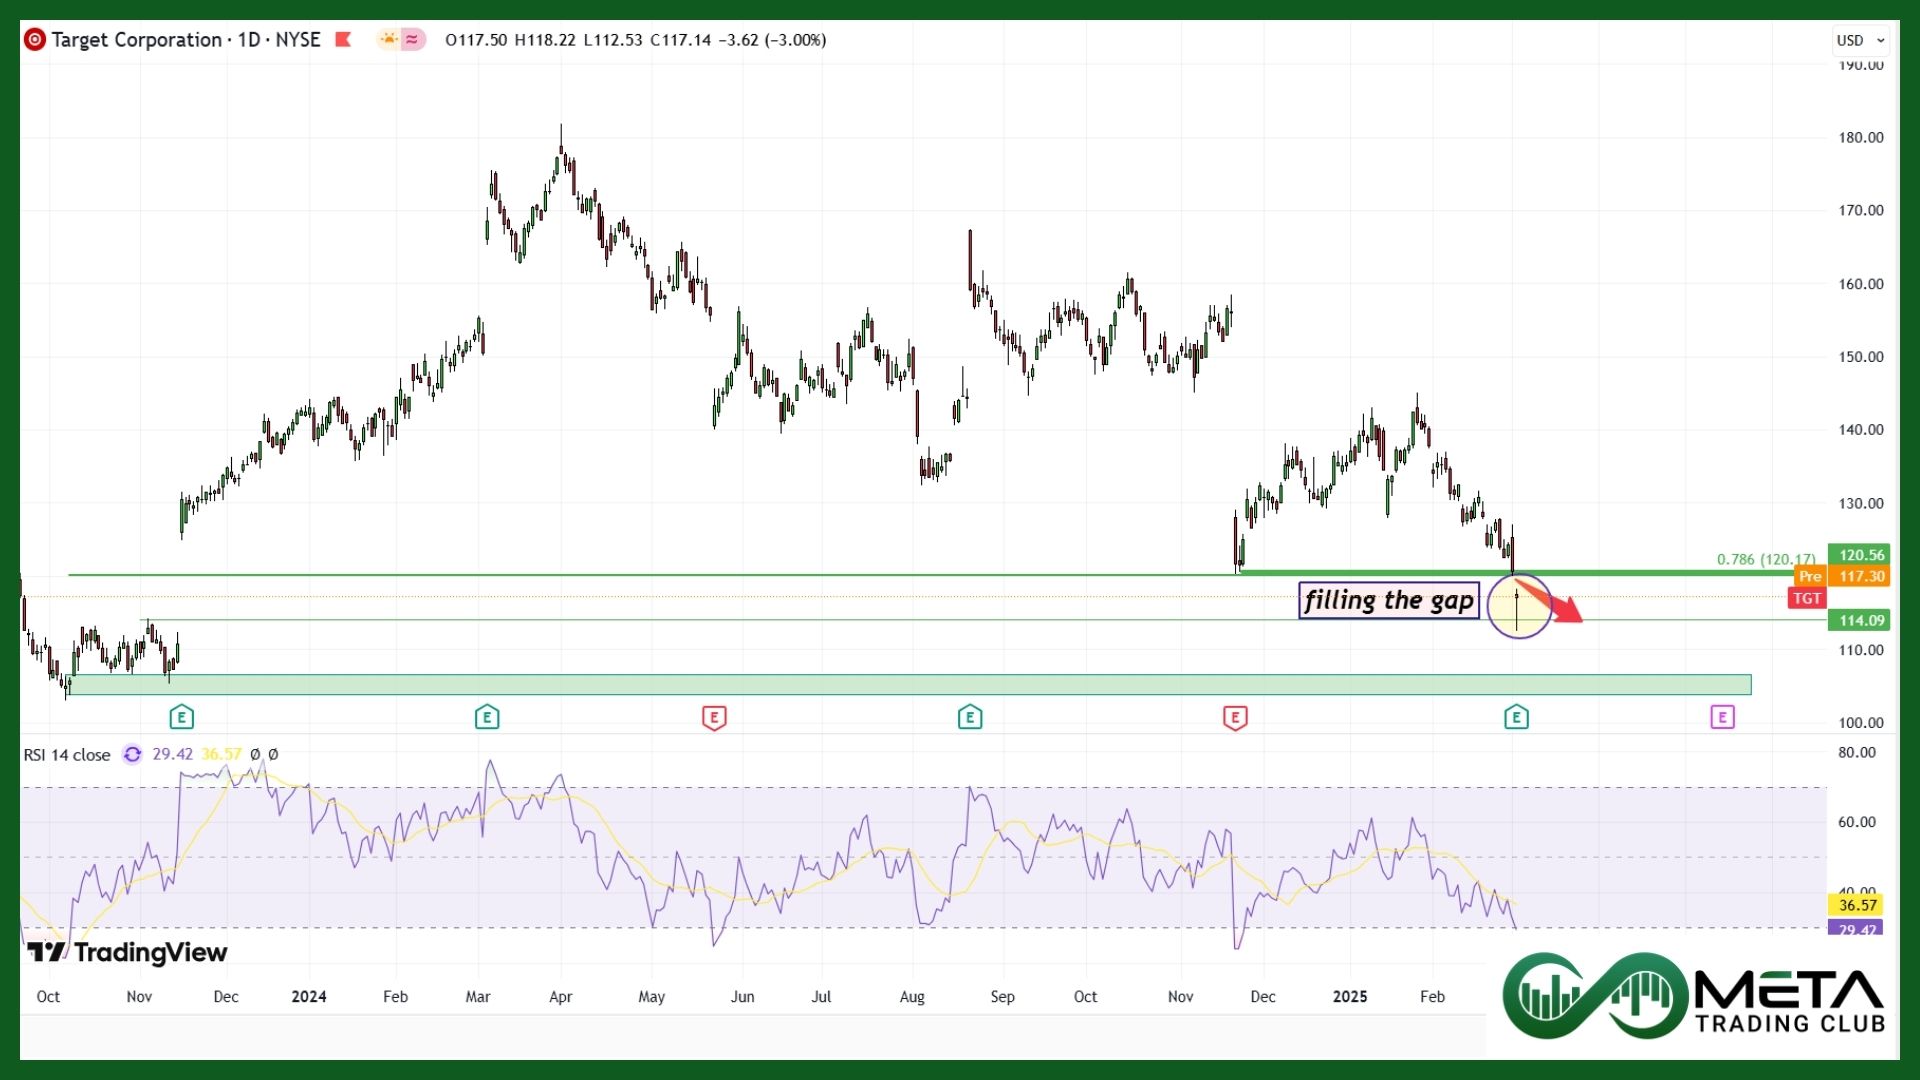Click the red TGT ticker price tag
The image size is (1920, 1080).
[x=1807, y=598]
